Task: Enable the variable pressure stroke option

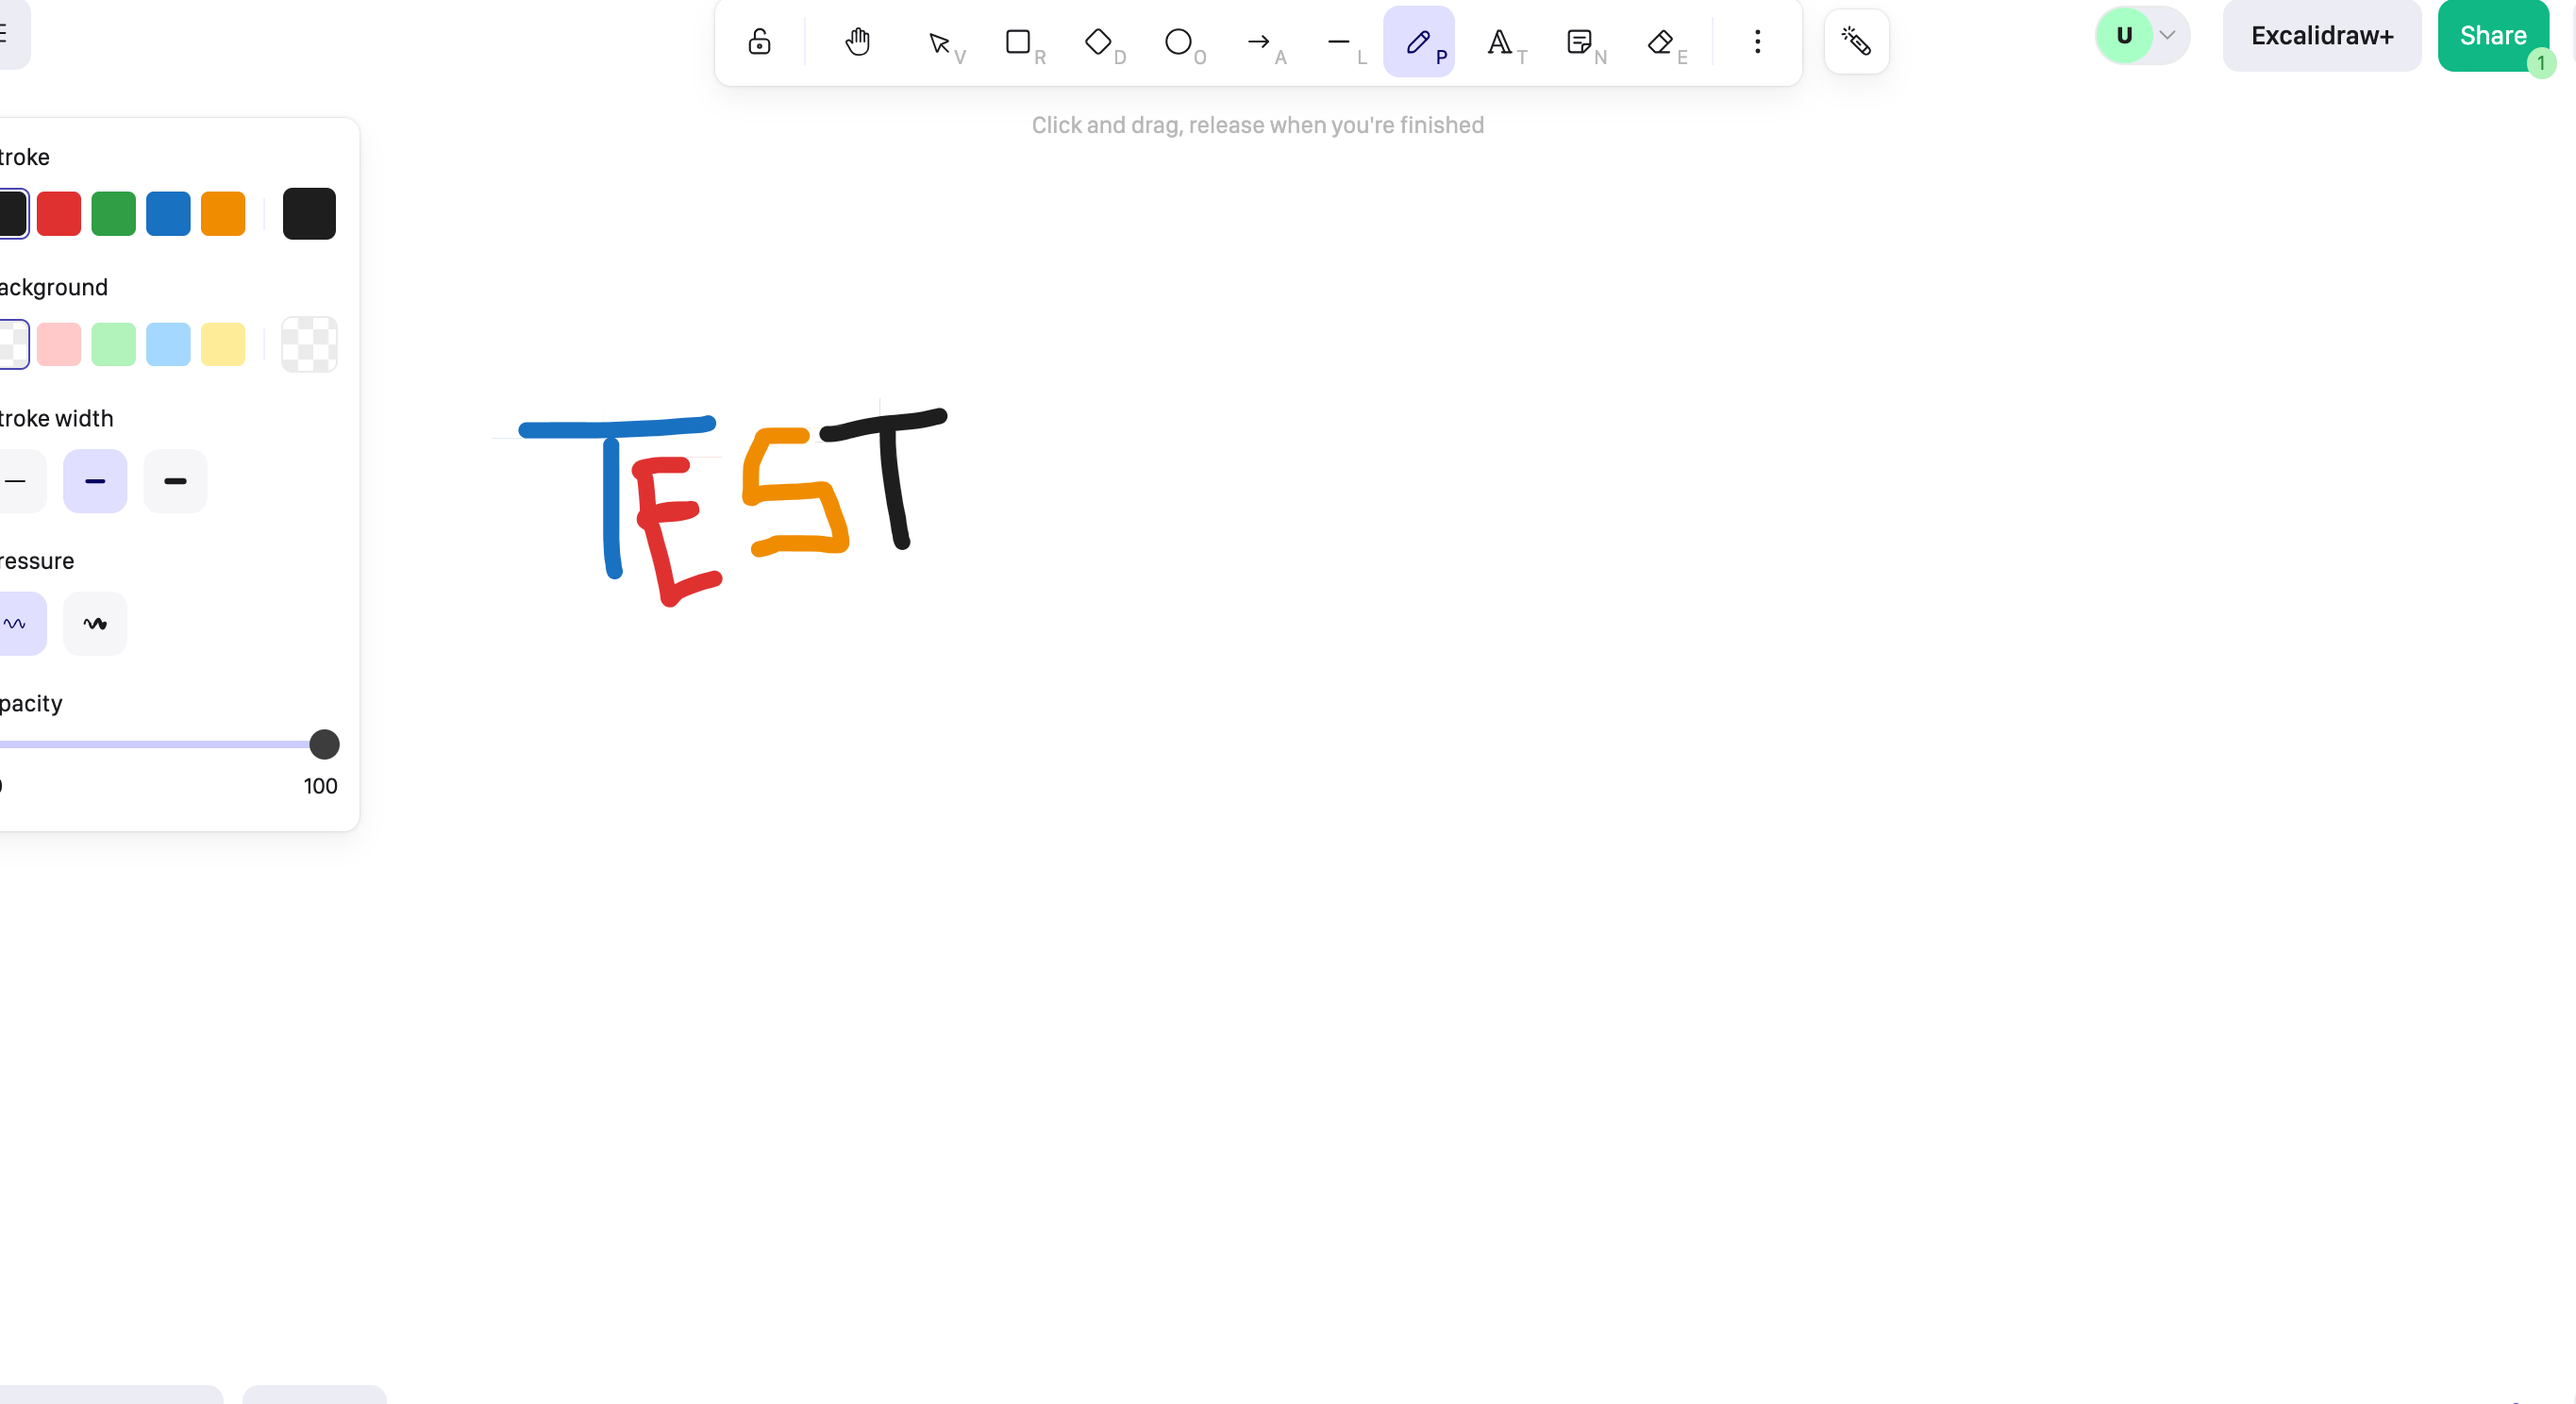Action: 95,624
